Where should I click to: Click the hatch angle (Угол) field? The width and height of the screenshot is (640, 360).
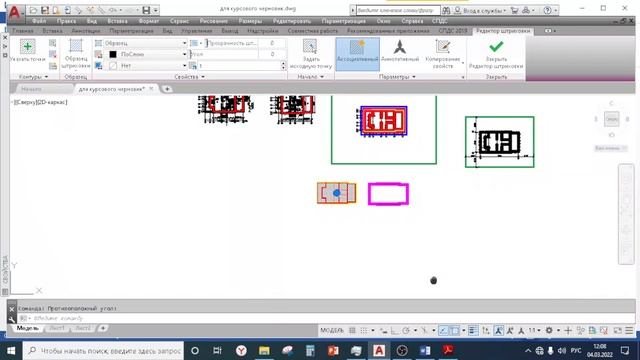(x=224, y=54)
